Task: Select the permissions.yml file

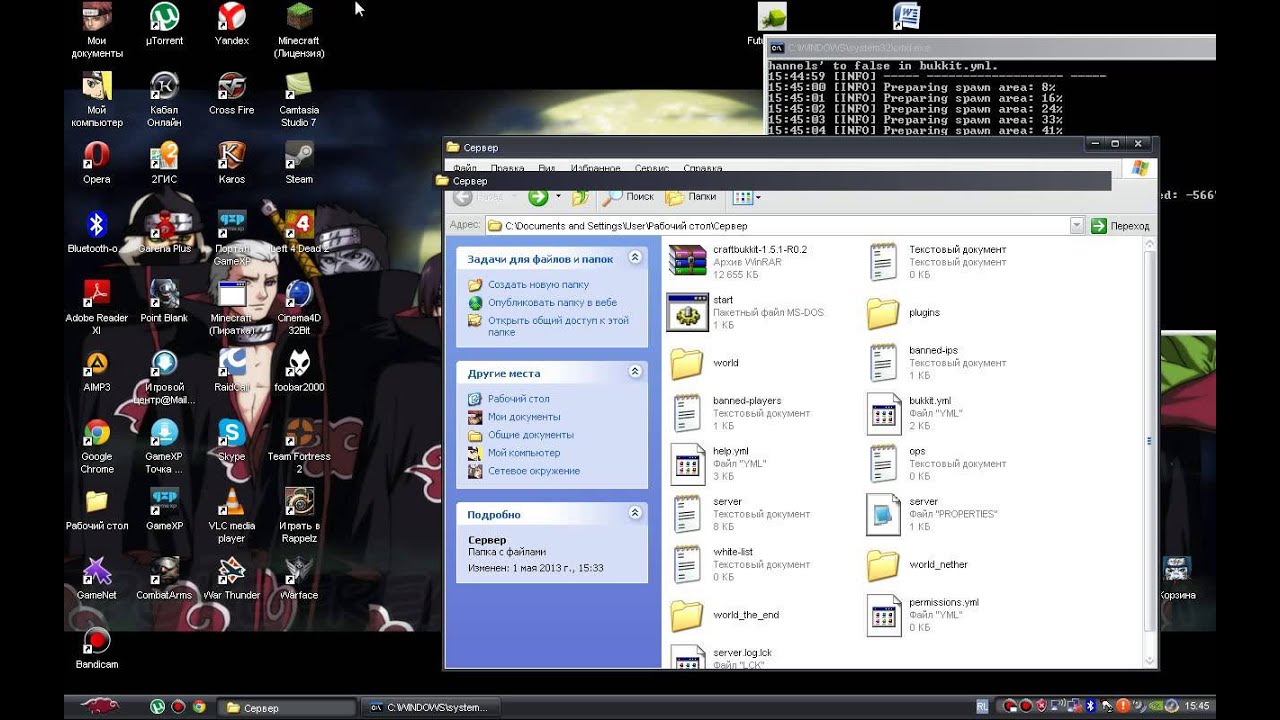Action: tap(923, 615)
